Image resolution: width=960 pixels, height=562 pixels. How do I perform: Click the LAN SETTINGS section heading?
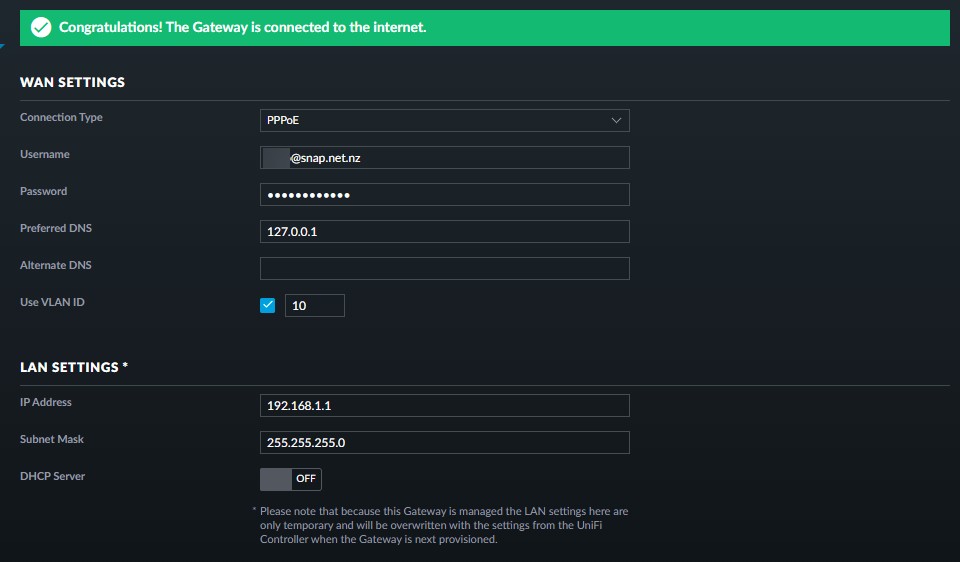74,367
